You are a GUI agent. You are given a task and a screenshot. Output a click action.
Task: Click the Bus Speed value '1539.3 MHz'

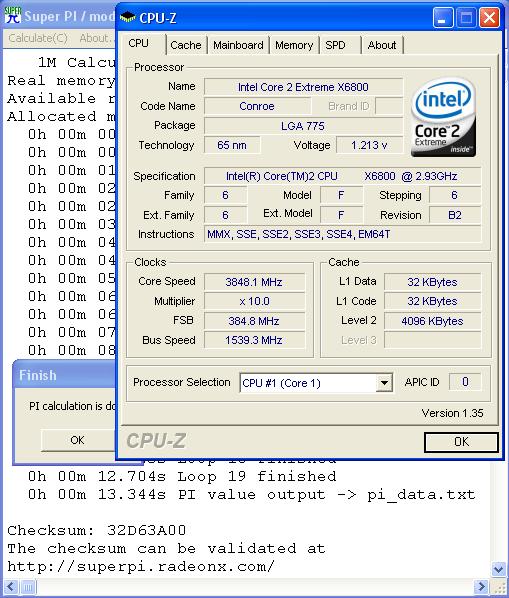pyautogui.click(x=254, y=340)
